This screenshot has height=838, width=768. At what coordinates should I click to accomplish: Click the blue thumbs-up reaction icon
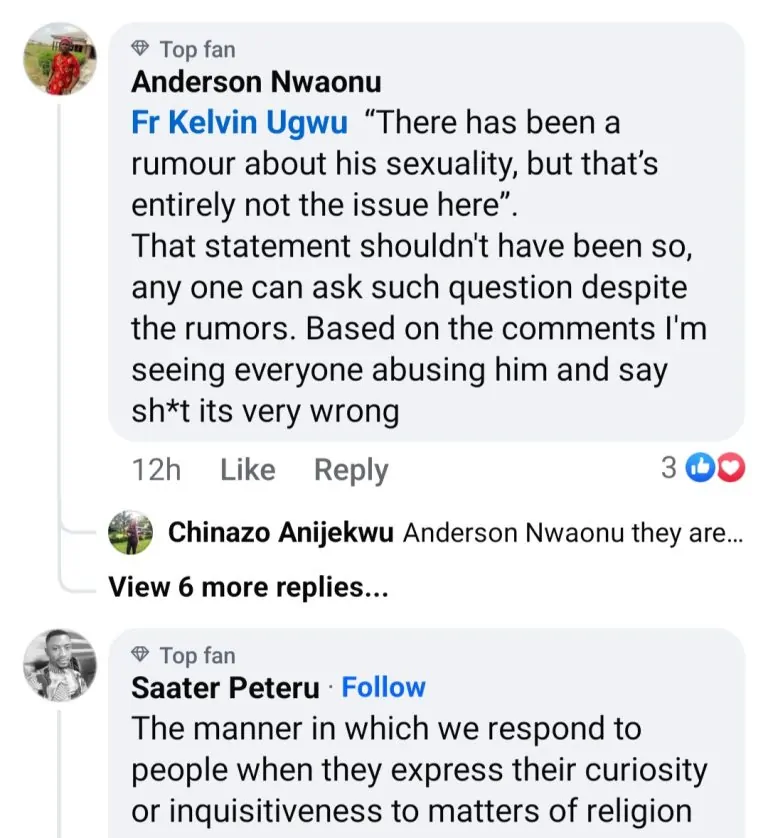pos(702,467)
